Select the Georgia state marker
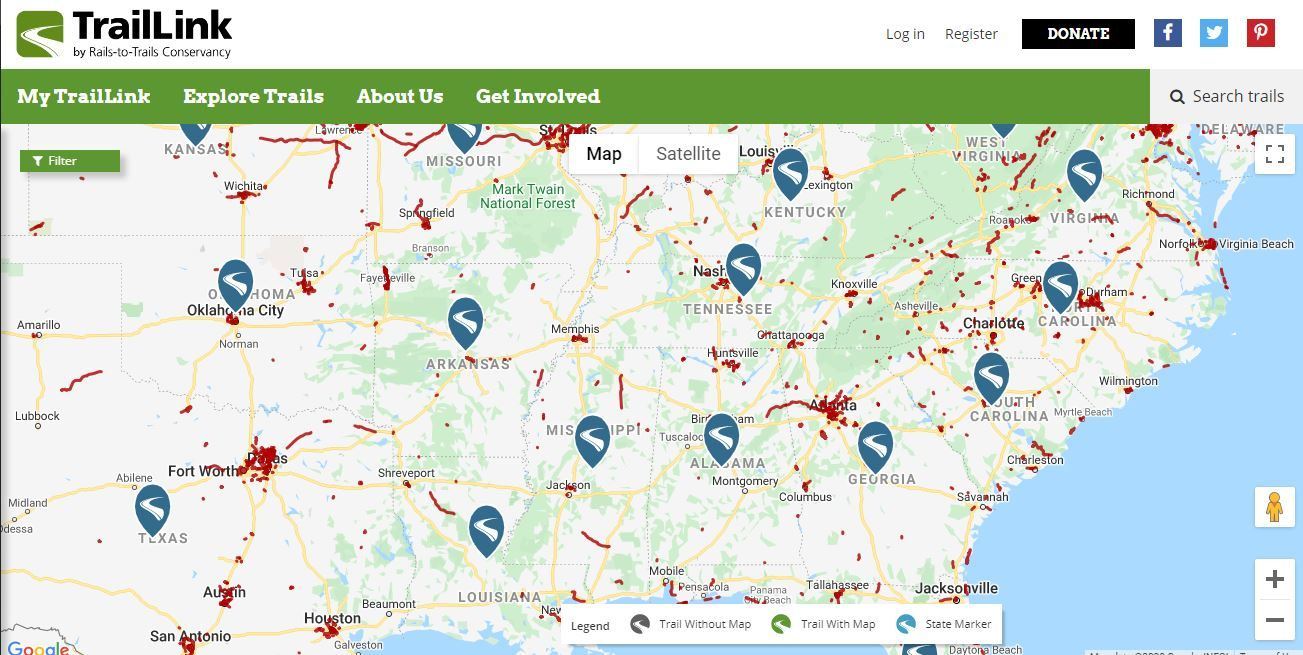The height and width of the screenshot is (655, 1303). (x=875, y=447)
